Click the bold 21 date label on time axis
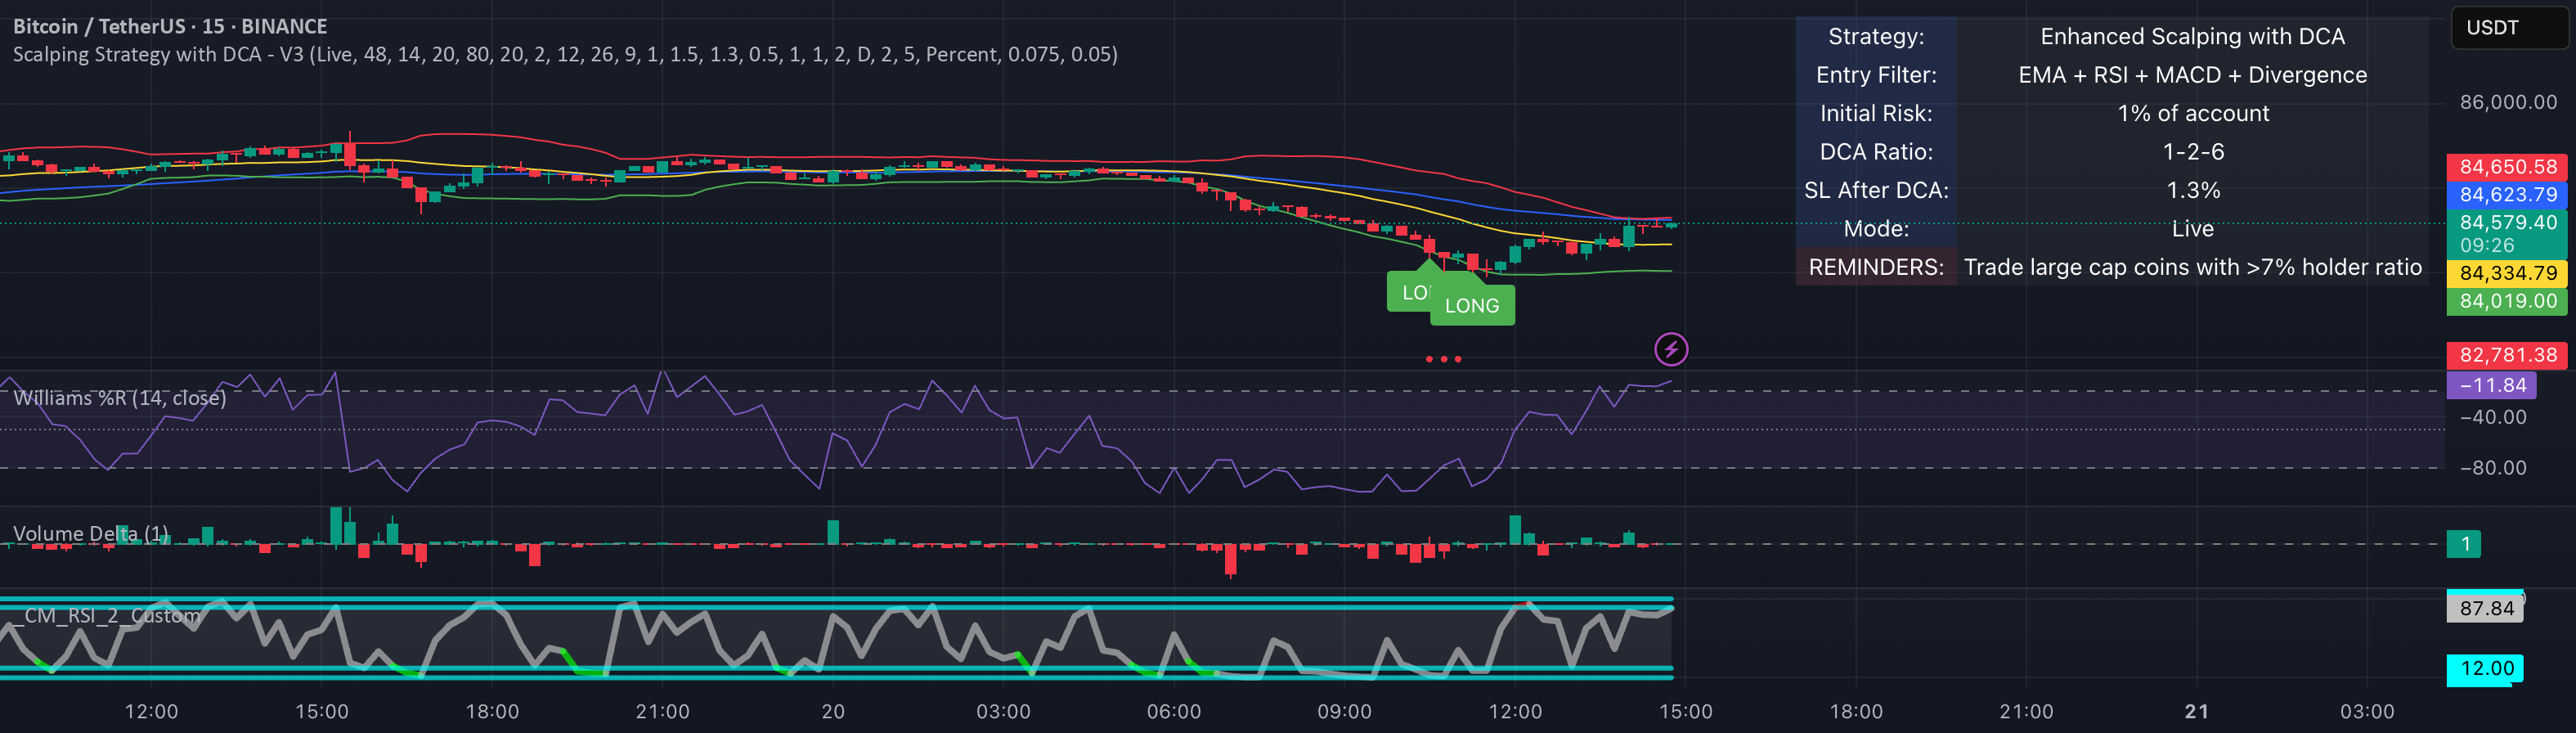2576x733 pixels. [2196, 712]
